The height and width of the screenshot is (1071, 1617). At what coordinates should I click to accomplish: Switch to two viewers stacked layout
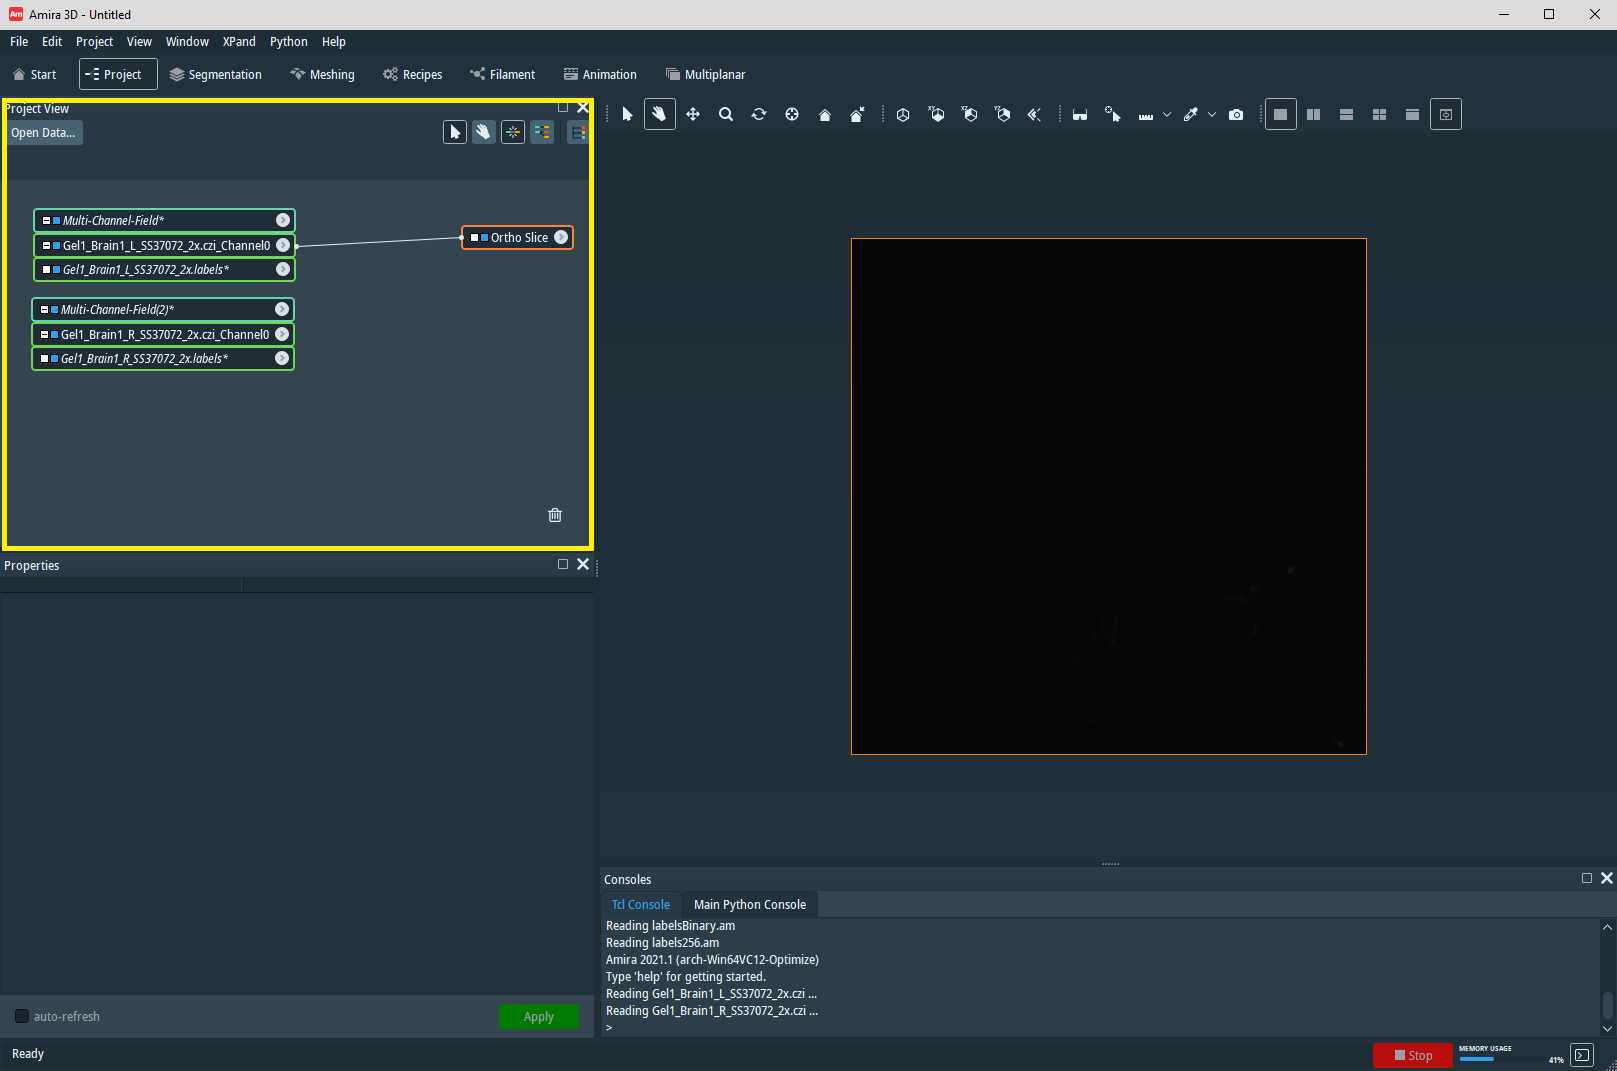click(1347, 115)
